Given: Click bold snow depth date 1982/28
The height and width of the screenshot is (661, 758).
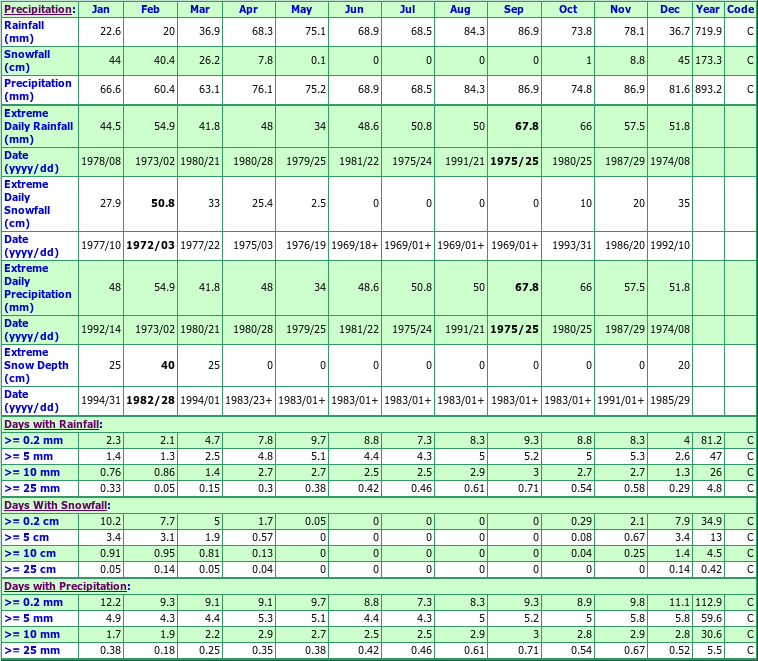Looking at the screenshot, I should pos(150,400).
